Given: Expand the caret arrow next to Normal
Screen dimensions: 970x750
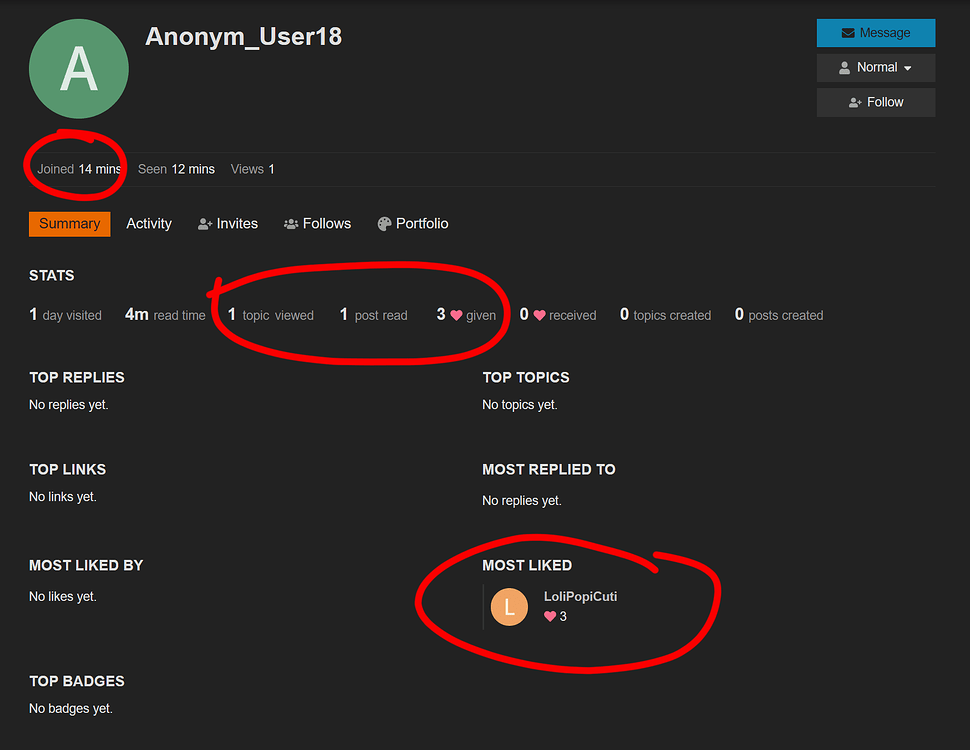Looking at the screenshot, I should coord(908,68).
